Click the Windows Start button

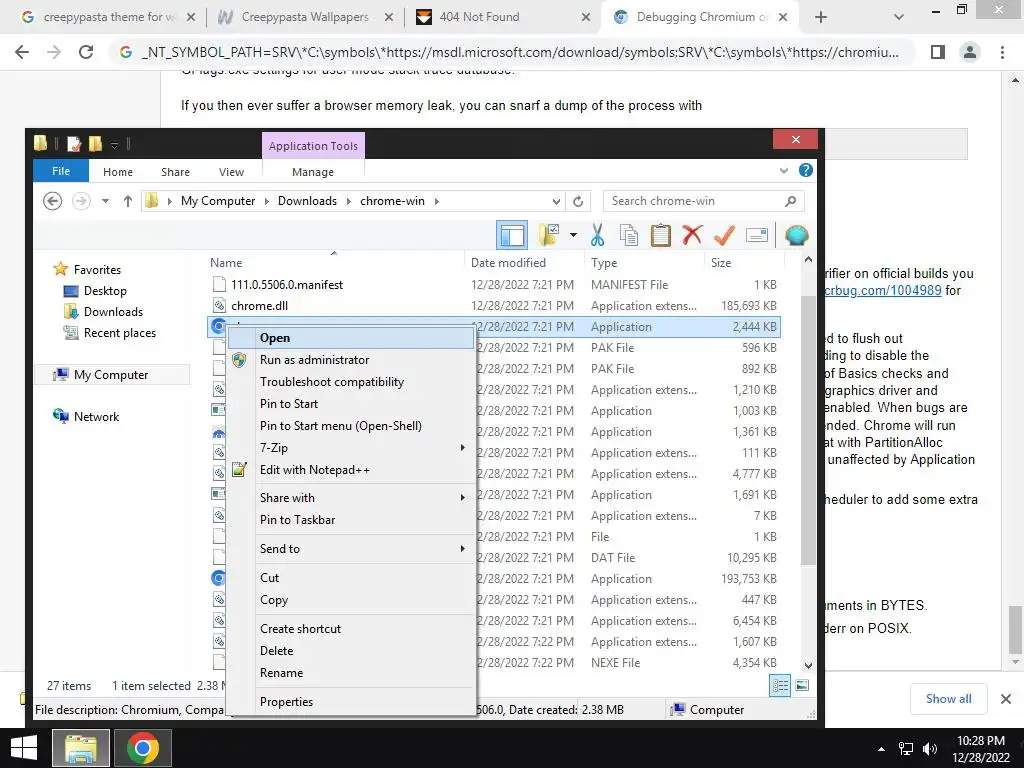[x=24, y=748]
